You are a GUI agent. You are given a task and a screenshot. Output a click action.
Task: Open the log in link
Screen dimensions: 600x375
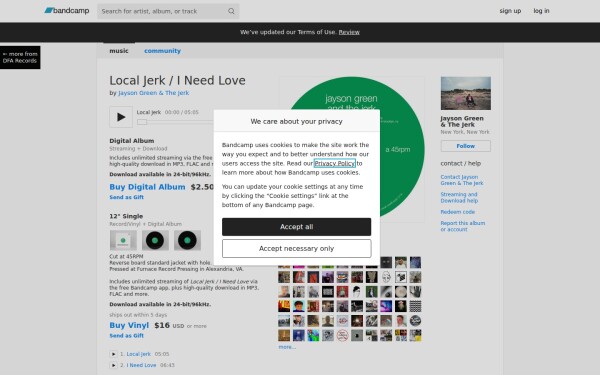541,11
